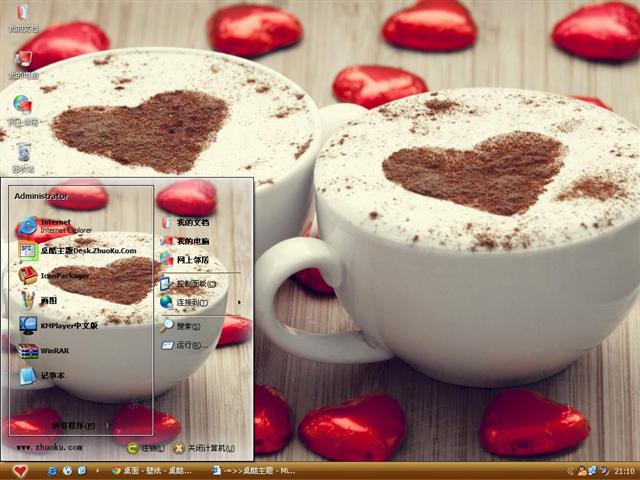Switch to 桌酷主题 taskbar window button
Screen dimensions: 640x480
click(254, 471)
